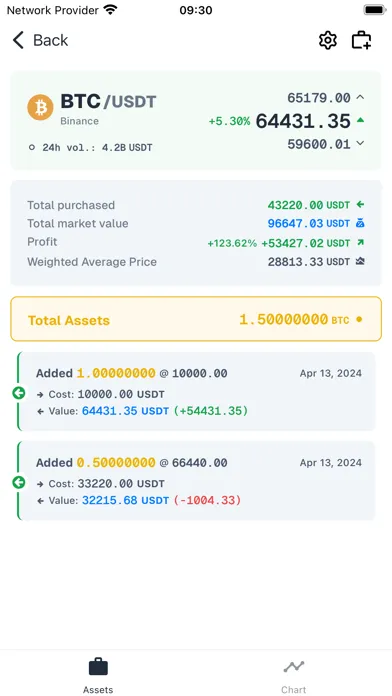The image size is (392, 696).
Task: Switch to the Chart tab
Action: point(294,676)
